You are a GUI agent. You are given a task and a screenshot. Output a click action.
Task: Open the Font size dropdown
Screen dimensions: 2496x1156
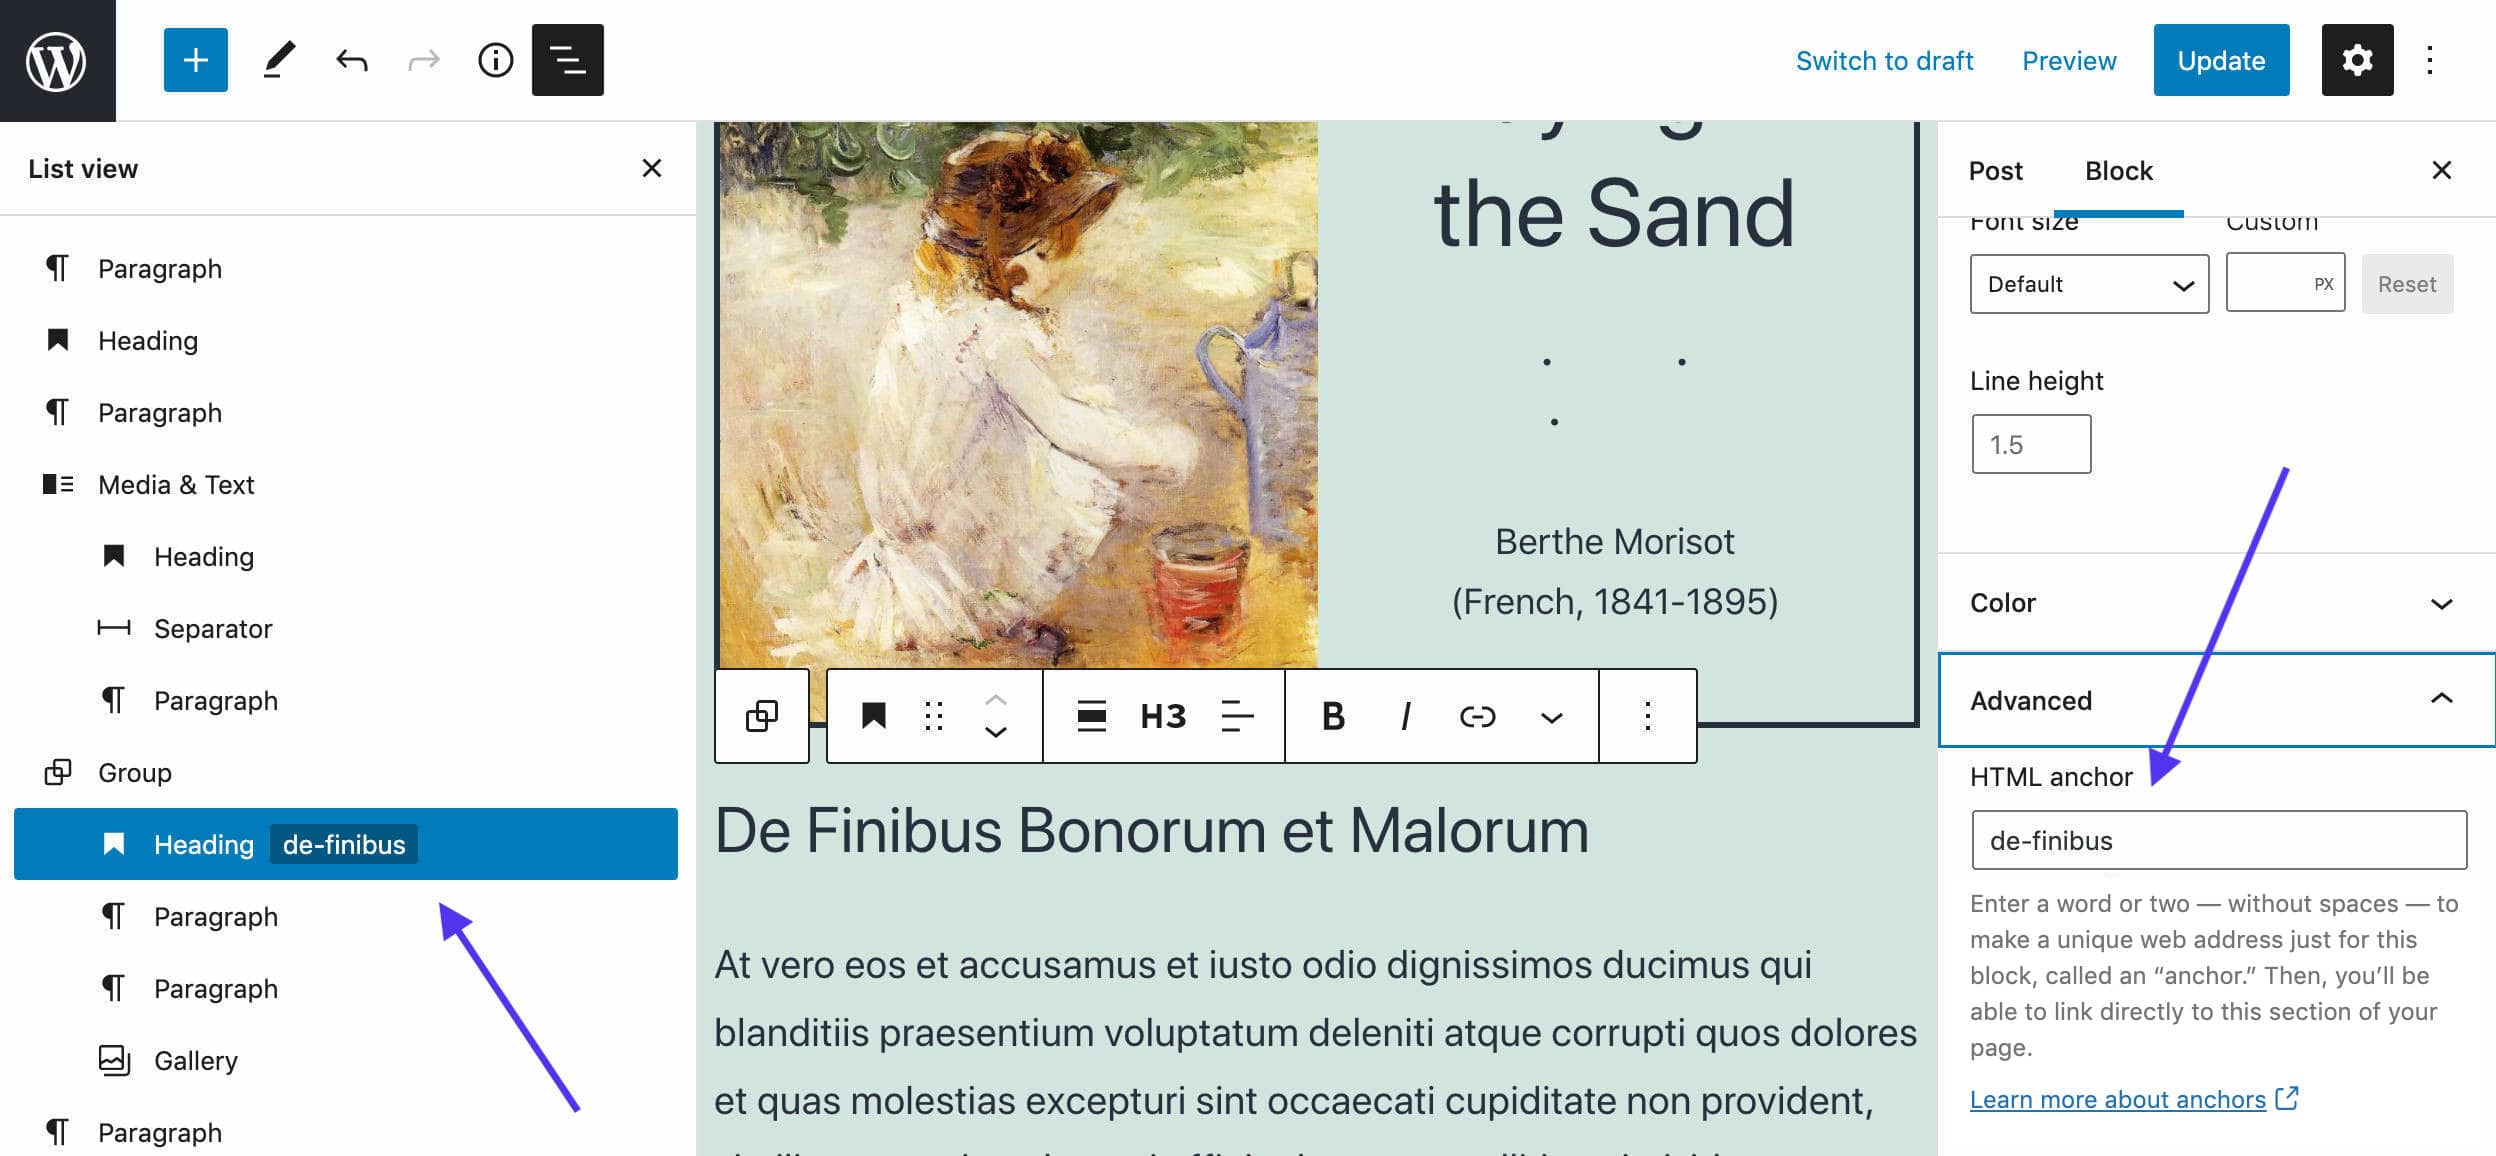[2088, 283]
